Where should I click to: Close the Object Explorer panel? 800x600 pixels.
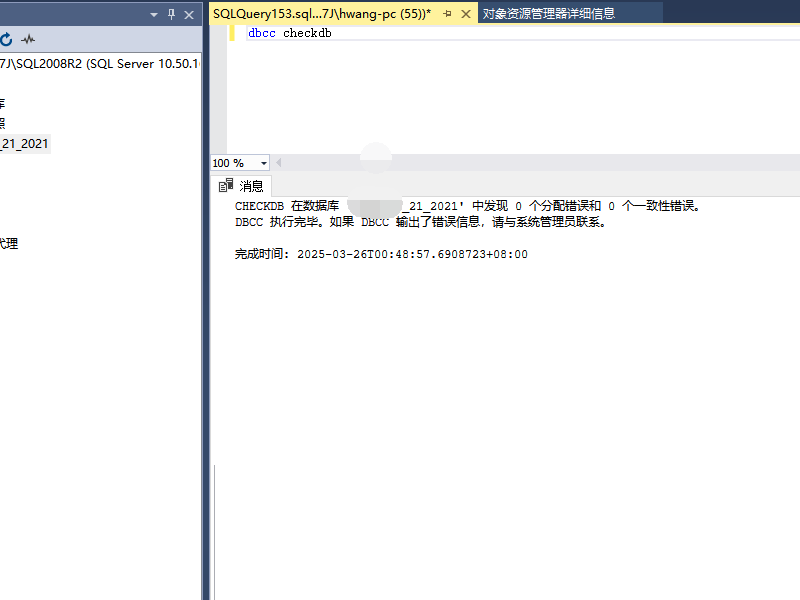coord(189,15)
